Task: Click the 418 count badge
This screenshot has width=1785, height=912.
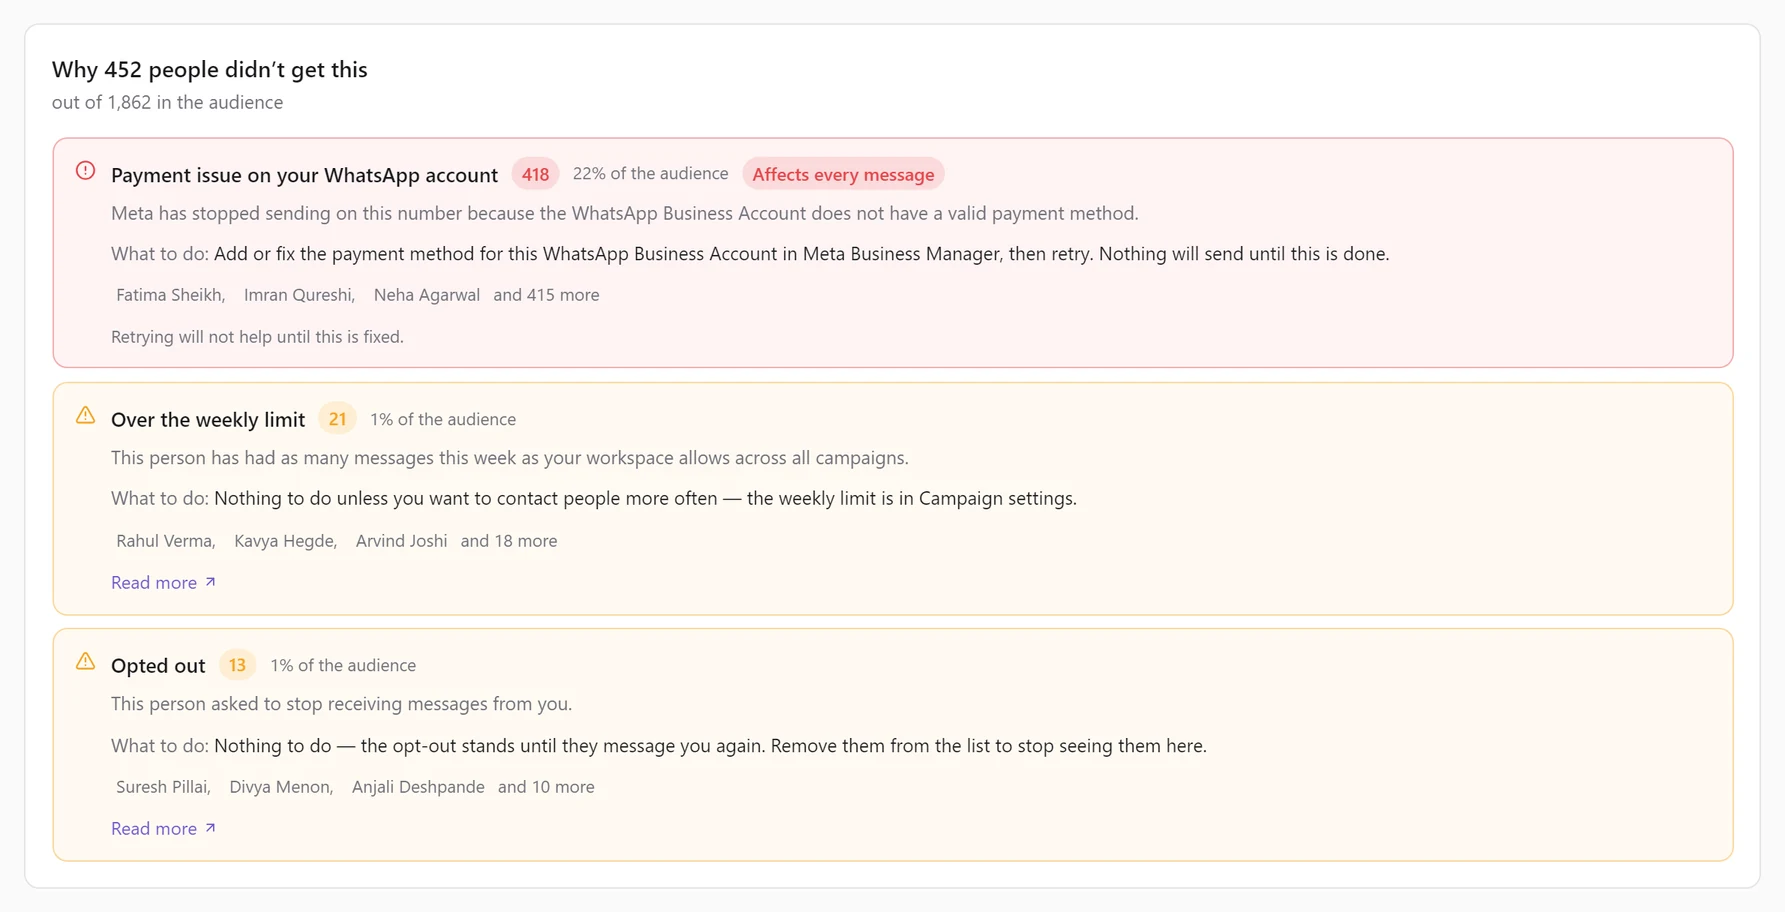Action: click(x=535, y=174)
